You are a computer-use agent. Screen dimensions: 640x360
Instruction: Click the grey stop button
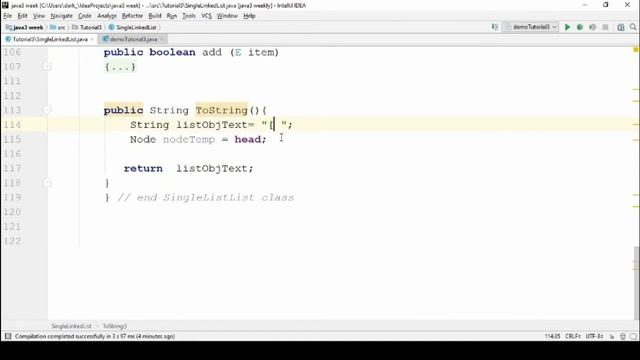click(x=605, y=27)
